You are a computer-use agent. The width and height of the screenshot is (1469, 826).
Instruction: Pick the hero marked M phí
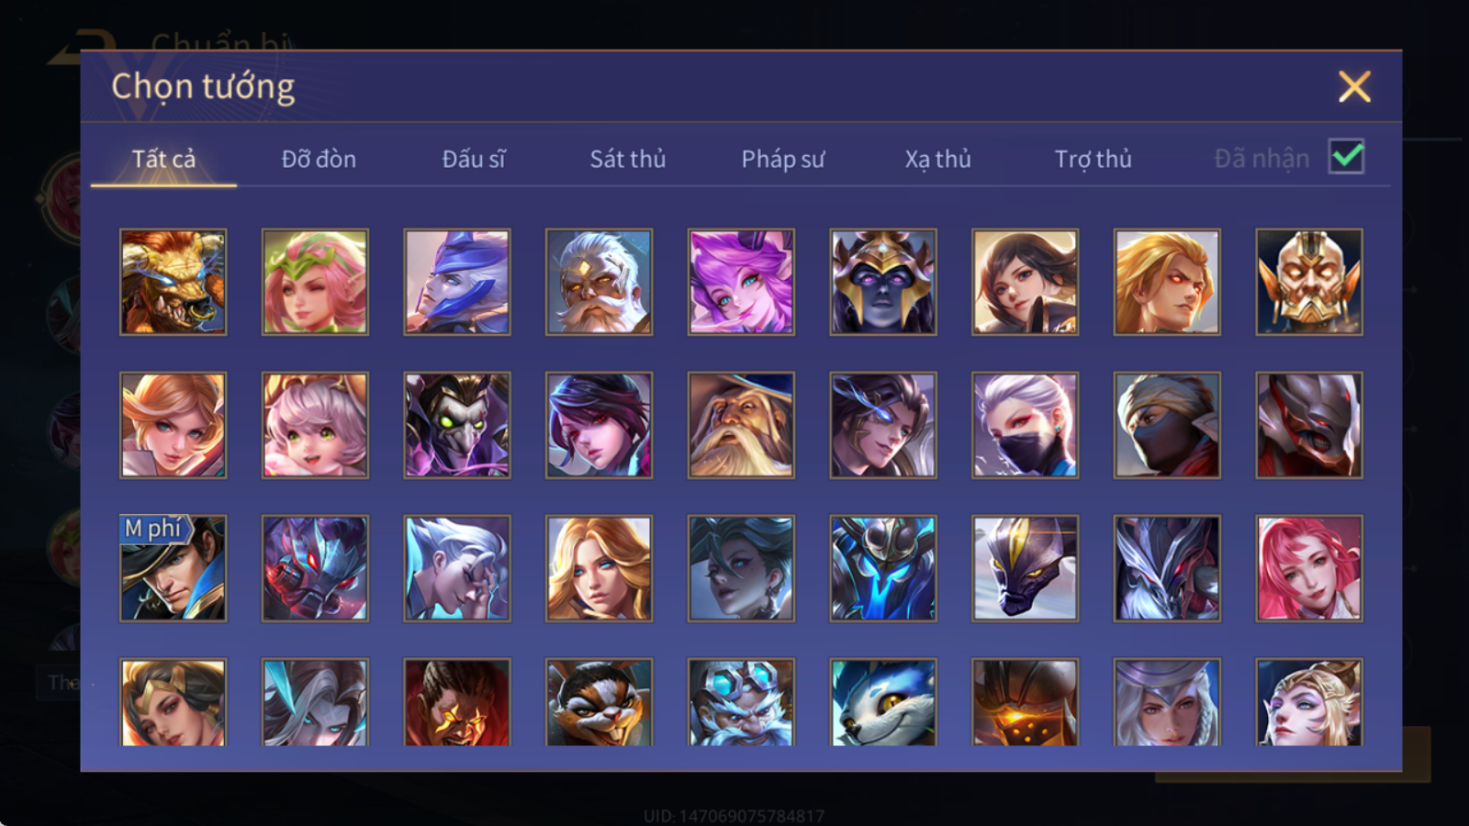(x=173, y=568)
